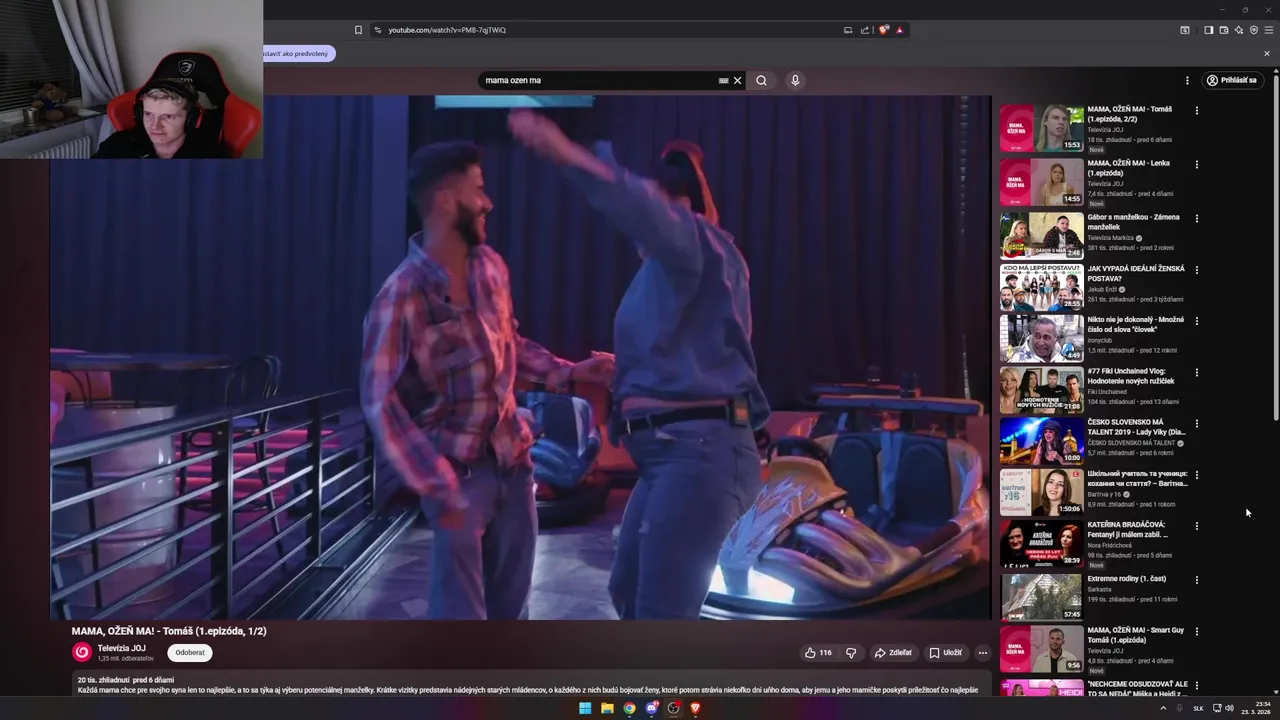Image resolution: width=1280 pixels, height=720 pixels.
Task: Open File Explorer from taskbar
Action: pyautogui.click(x=607, y=708)
